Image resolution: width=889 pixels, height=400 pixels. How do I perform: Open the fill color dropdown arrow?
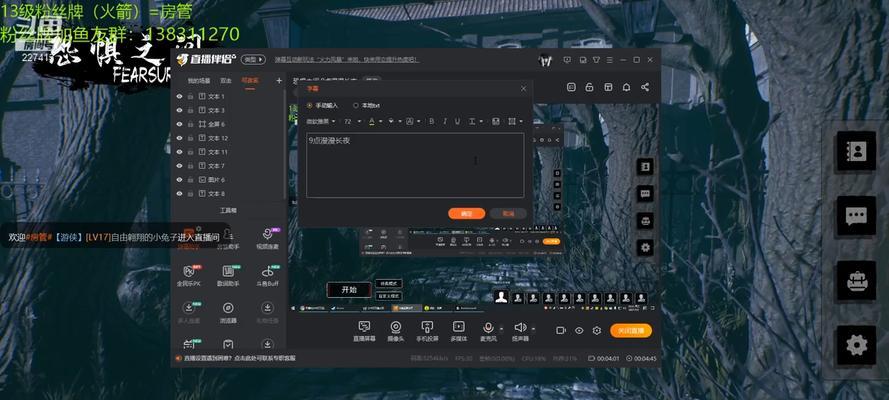pyautogui.click(x=399, y=121)
